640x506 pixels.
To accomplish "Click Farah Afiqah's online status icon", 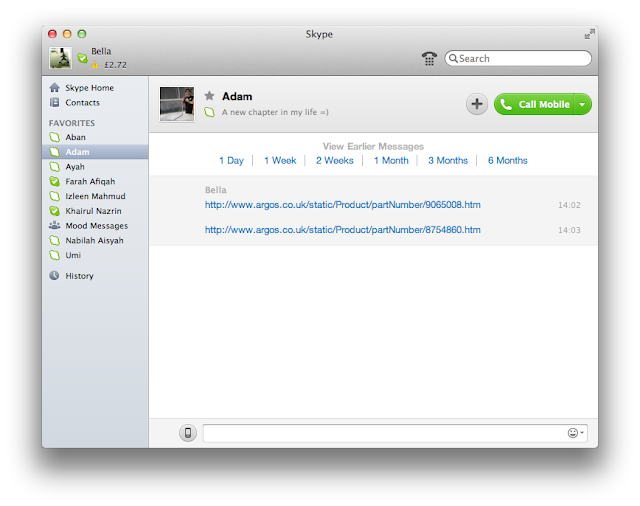I will tap(54, 181).
